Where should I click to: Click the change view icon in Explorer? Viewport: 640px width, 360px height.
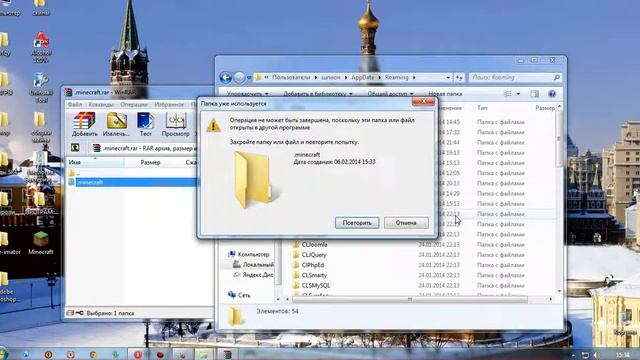pyautogui.click(x=508, y=94)
